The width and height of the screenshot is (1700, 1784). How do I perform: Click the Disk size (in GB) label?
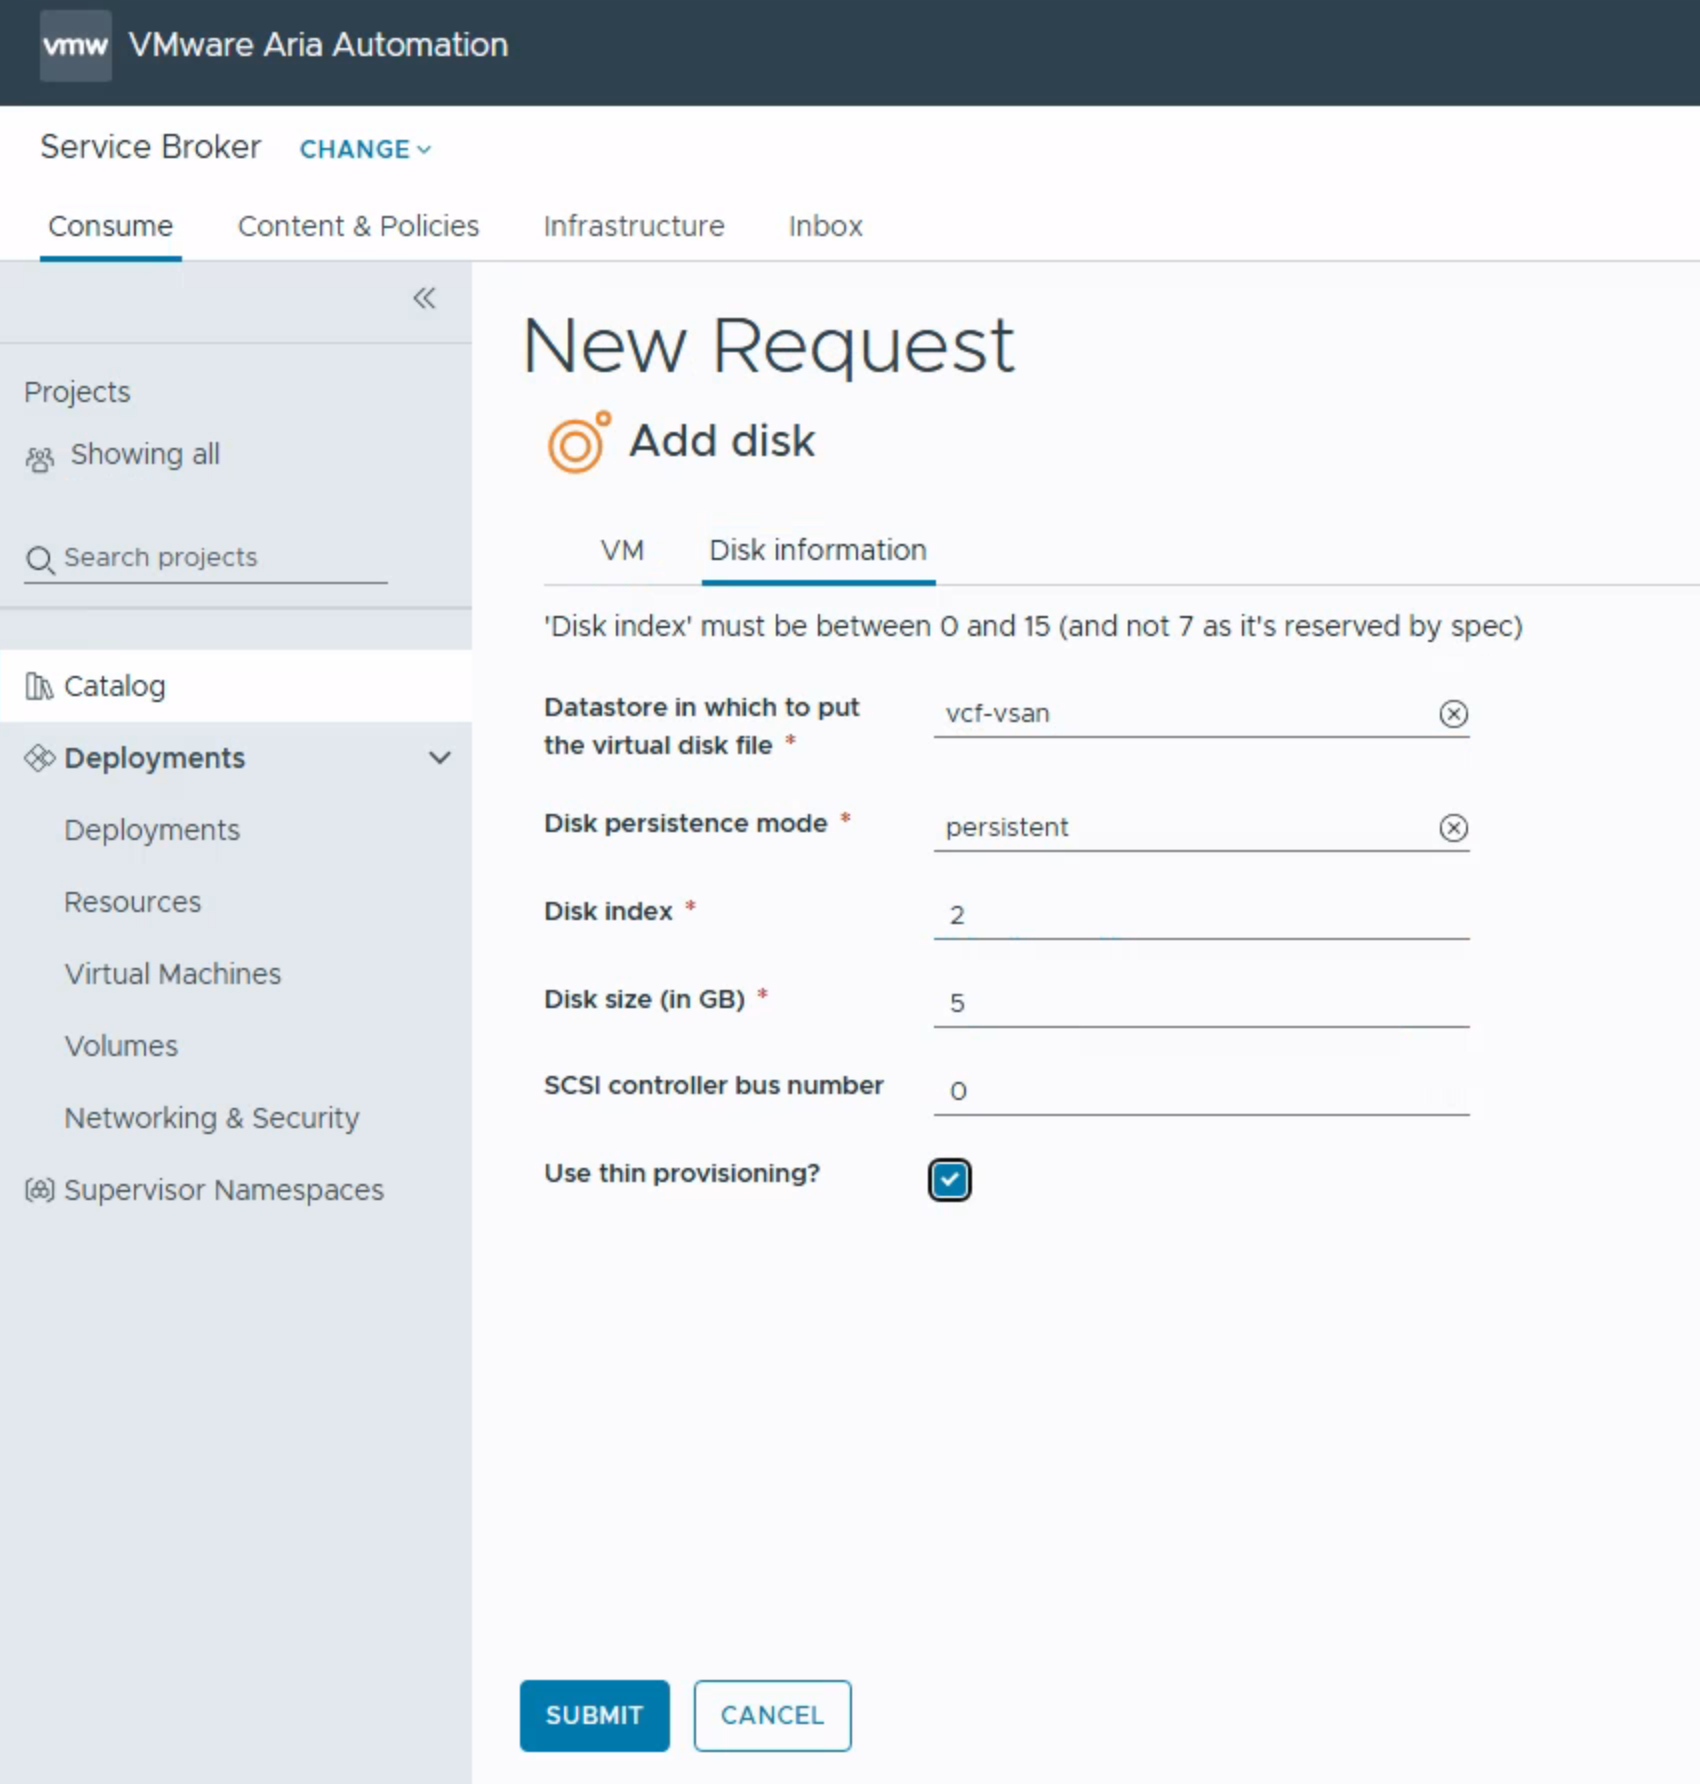[644, 999]
